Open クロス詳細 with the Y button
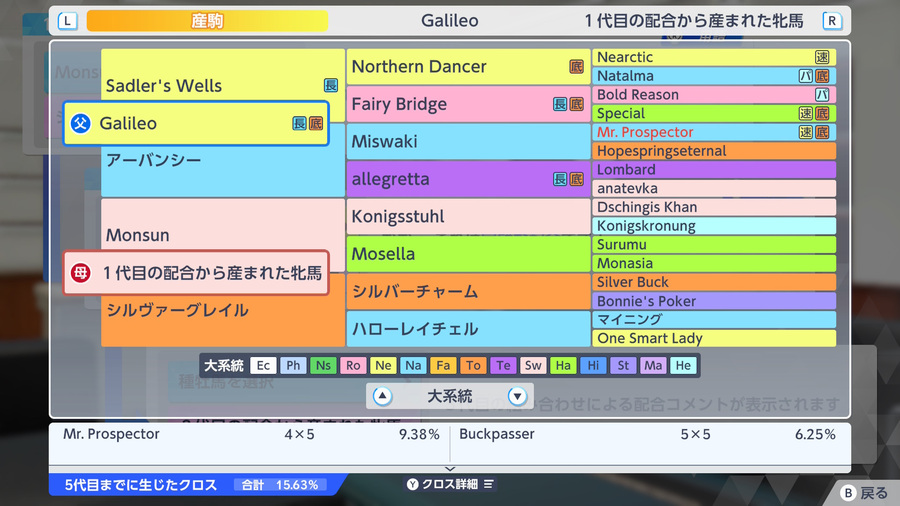This screenshot has width=900, height=506. [x=450, y=484]
